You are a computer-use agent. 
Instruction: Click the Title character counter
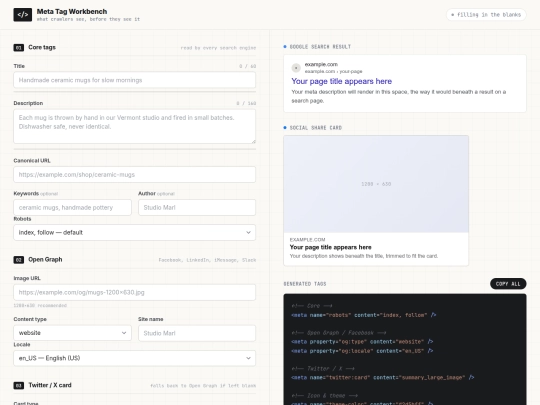pyautogui.click(x=248, y=66)
